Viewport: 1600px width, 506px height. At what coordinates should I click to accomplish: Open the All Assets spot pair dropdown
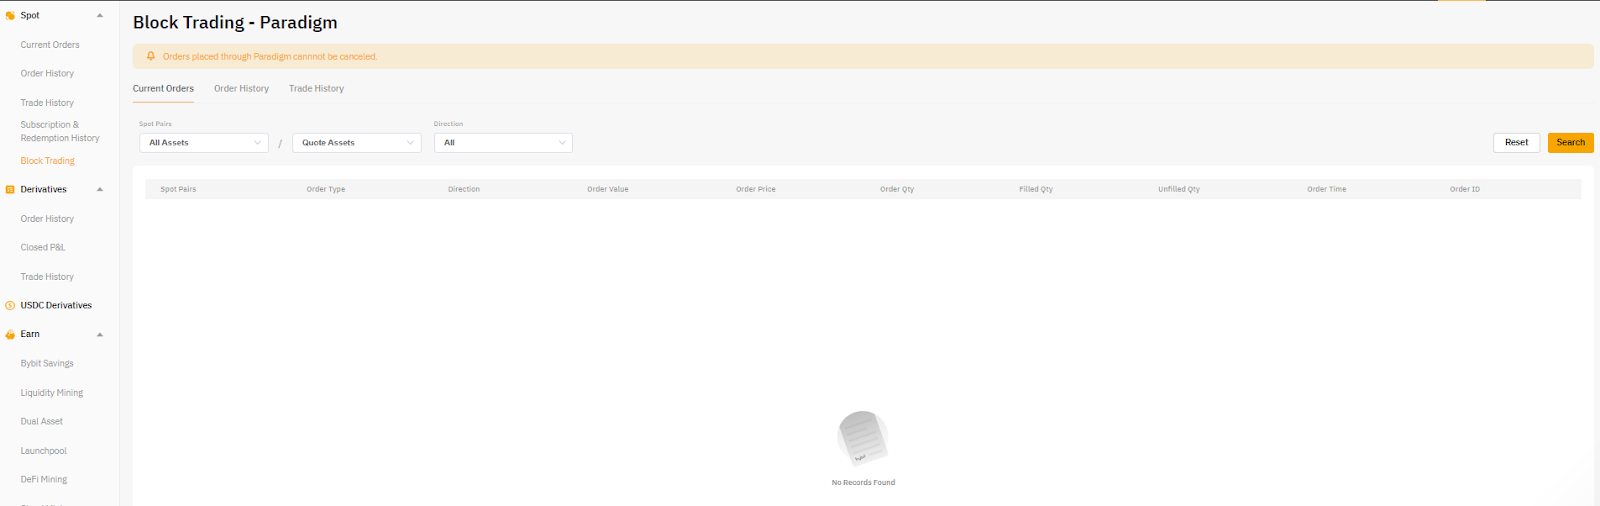pyautogui.click(x=204, y=143)
